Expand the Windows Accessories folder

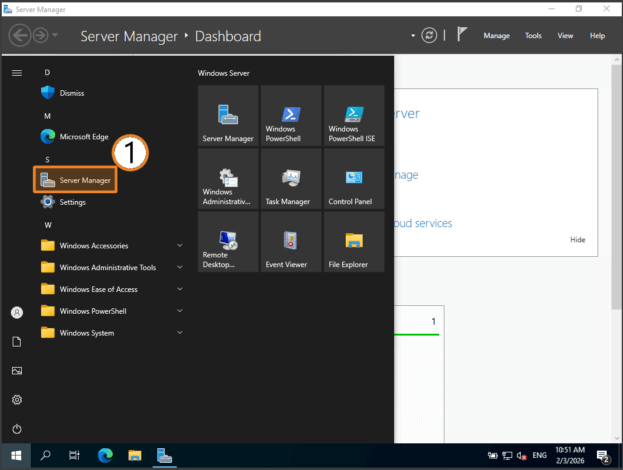coord(111,246)
